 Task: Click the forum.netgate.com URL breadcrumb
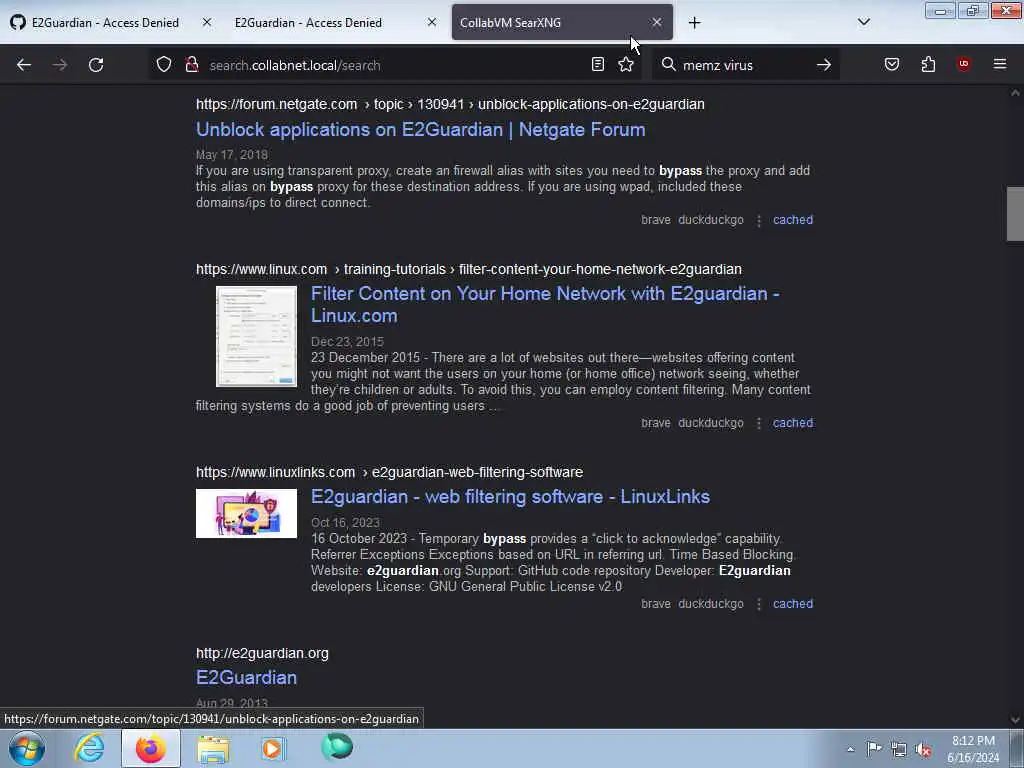point(450,104)
